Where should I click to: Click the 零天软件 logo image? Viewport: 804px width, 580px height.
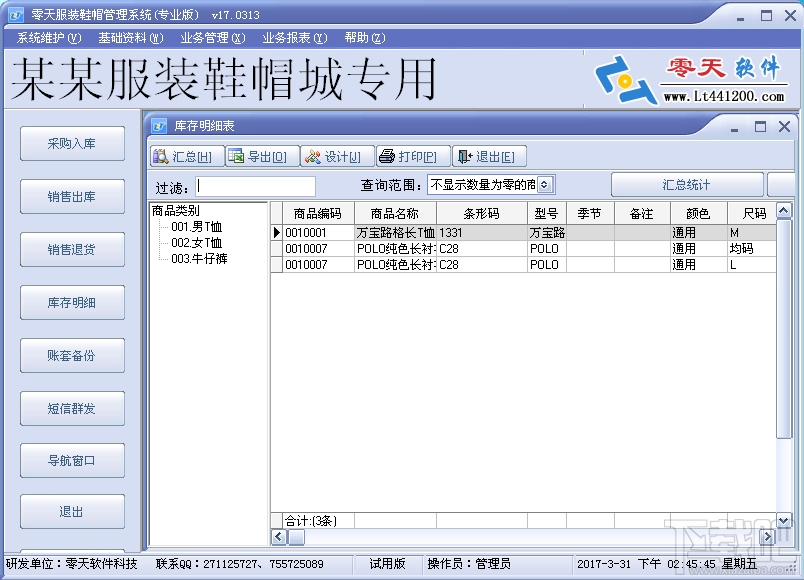690,79
